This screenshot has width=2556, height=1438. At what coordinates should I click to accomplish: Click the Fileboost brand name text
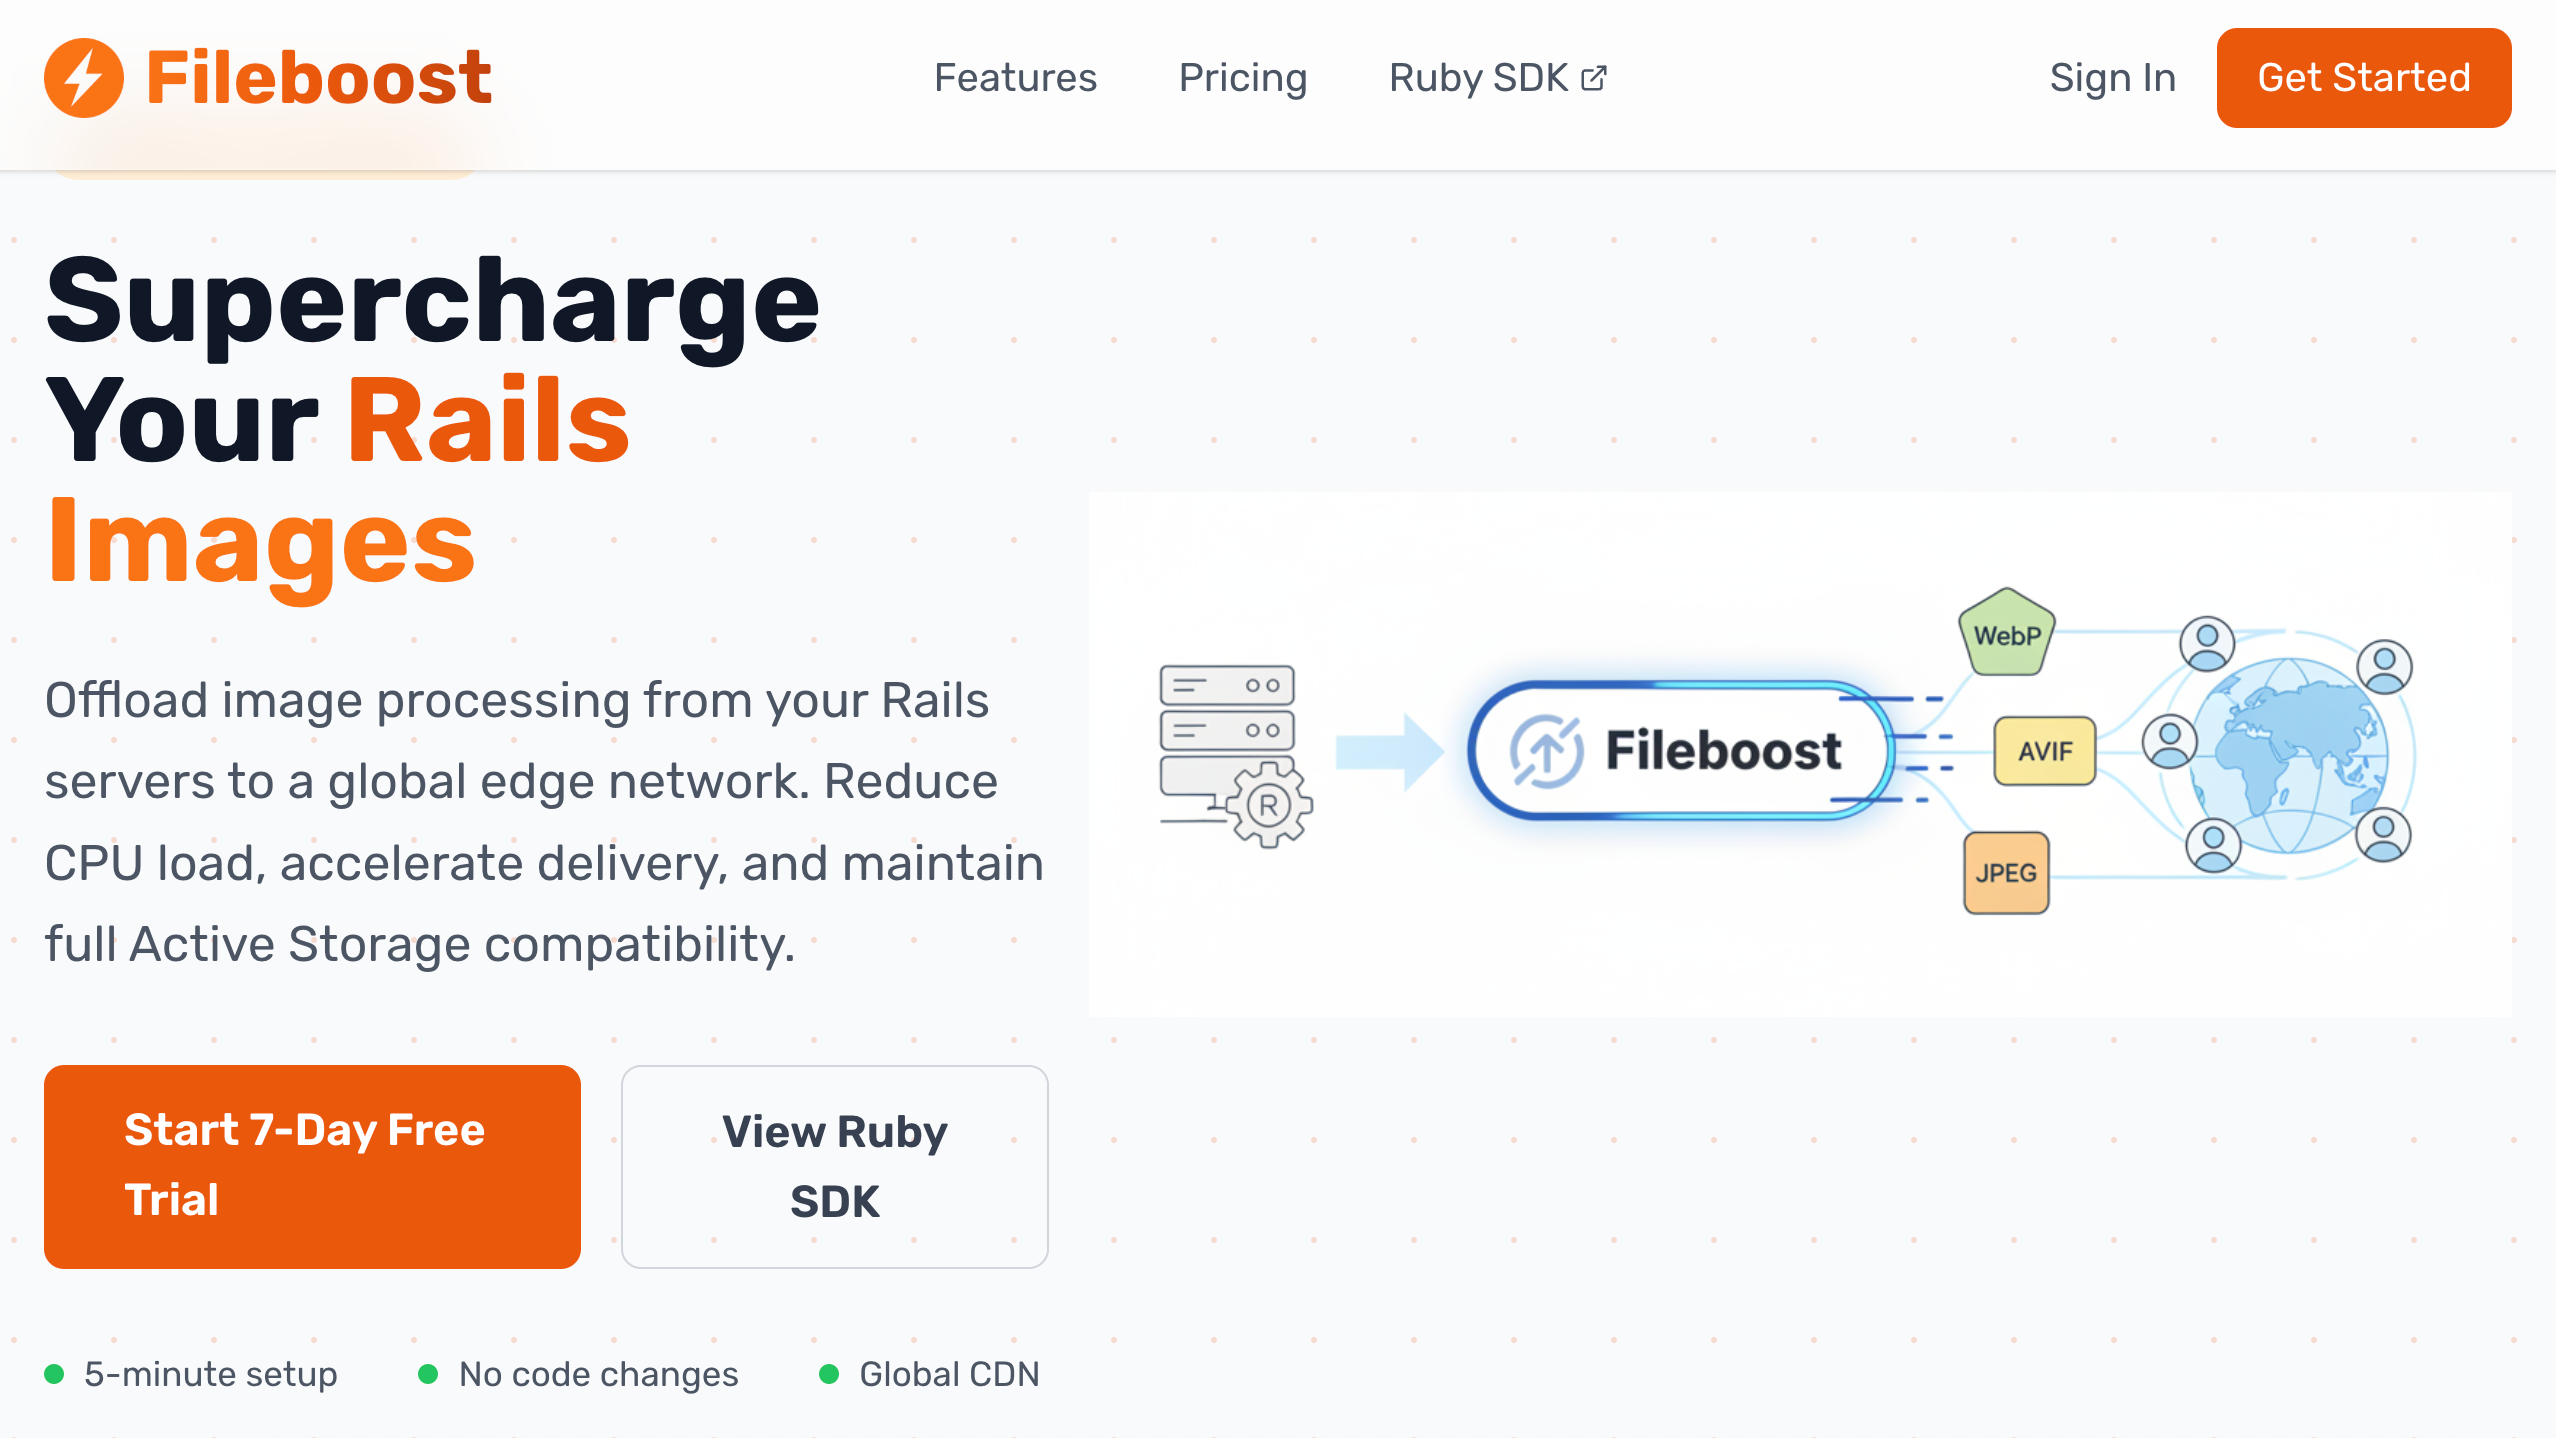[318, 78]
